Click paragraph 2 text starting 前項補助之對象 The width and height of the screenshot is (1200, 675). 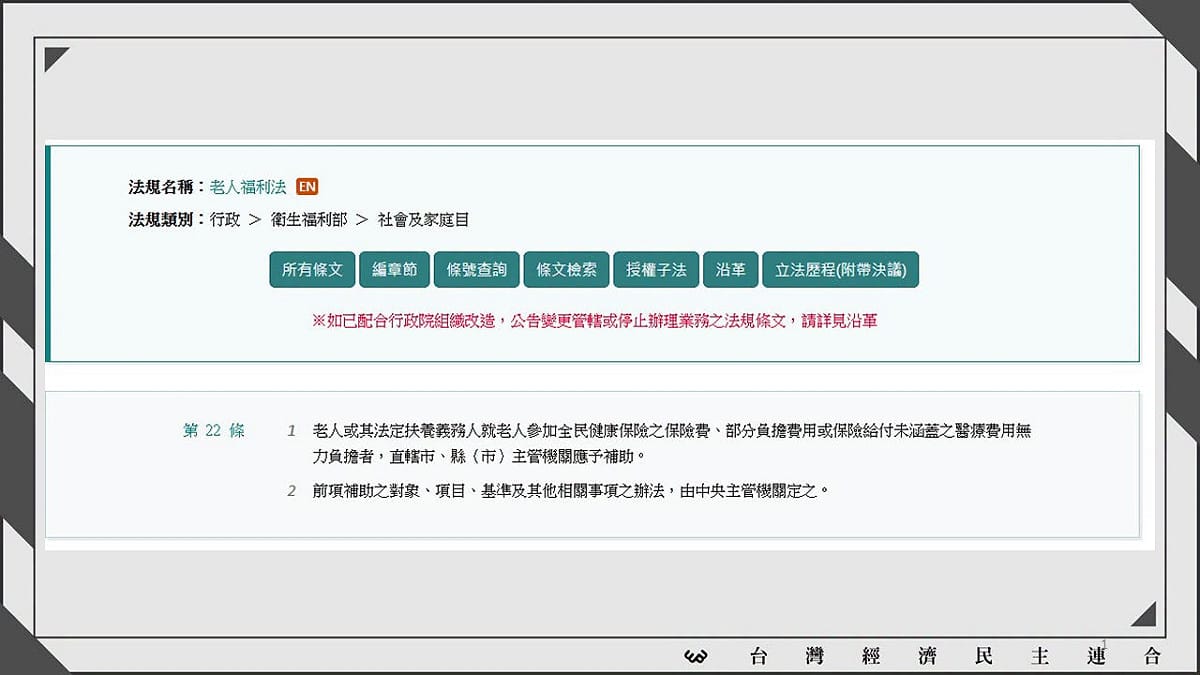coord(571,491)
